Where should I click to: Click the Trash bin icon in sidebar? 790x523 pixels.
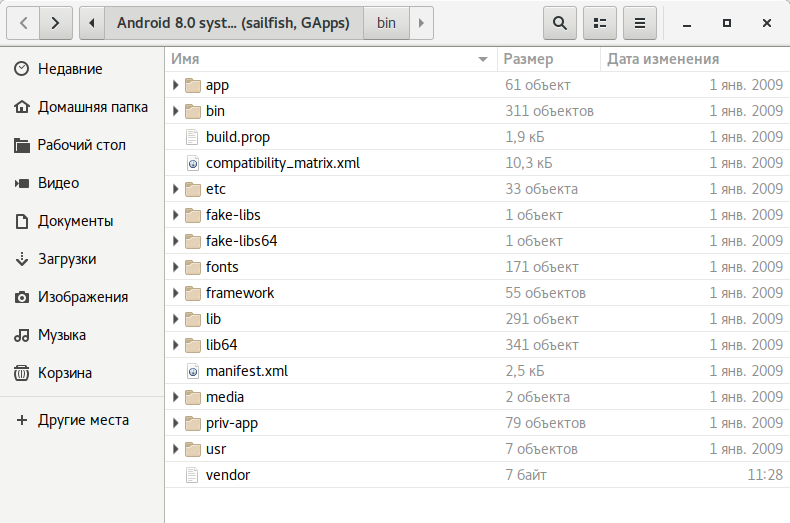tap(21, 373)
